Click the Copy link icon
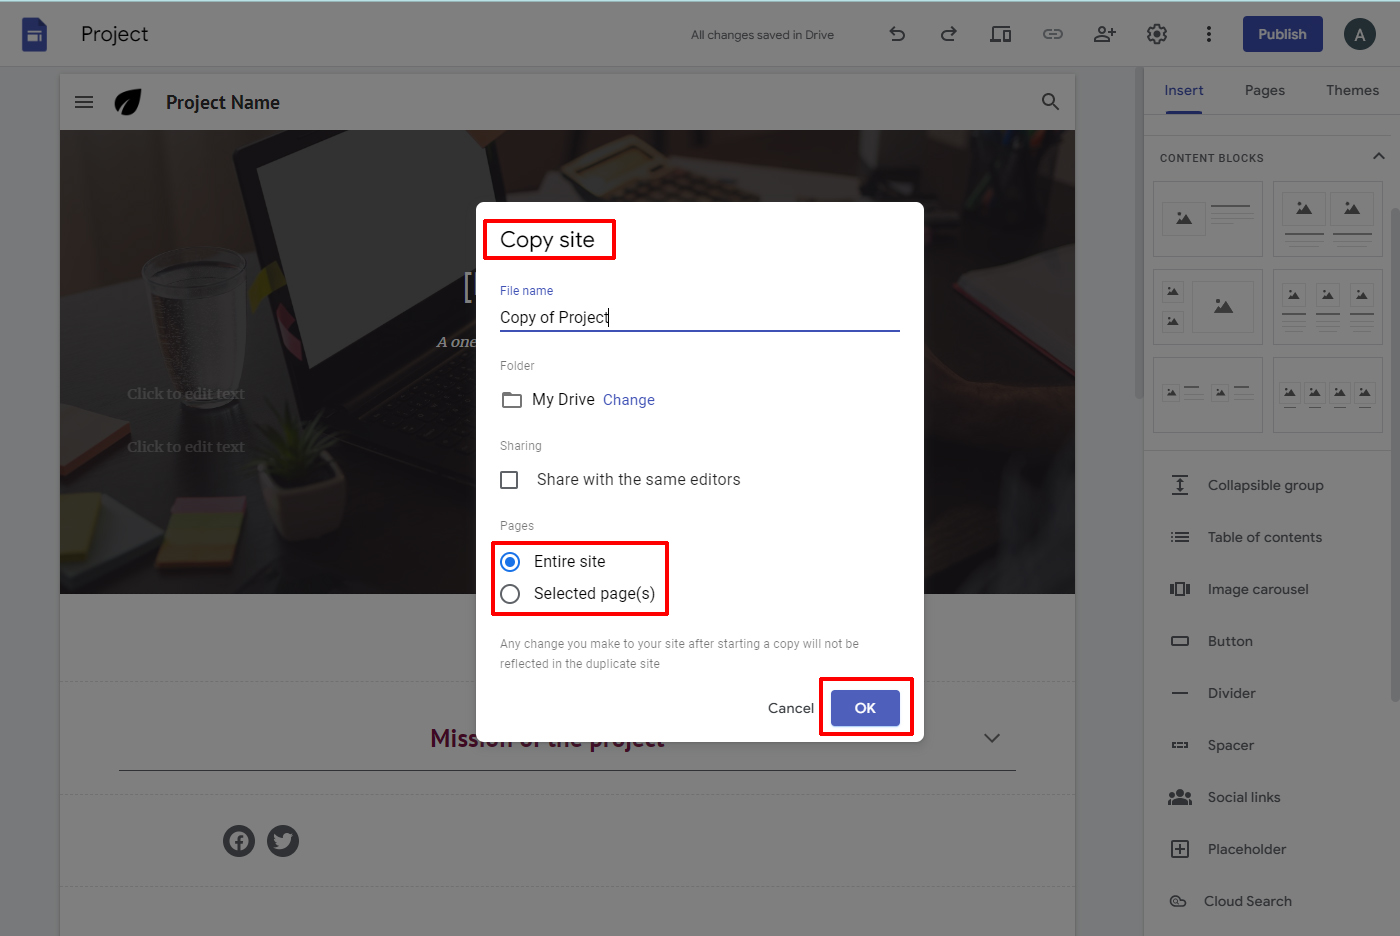Viewport: 1400px width, 936px height. pyautogui.click(x=1052, y=34)
